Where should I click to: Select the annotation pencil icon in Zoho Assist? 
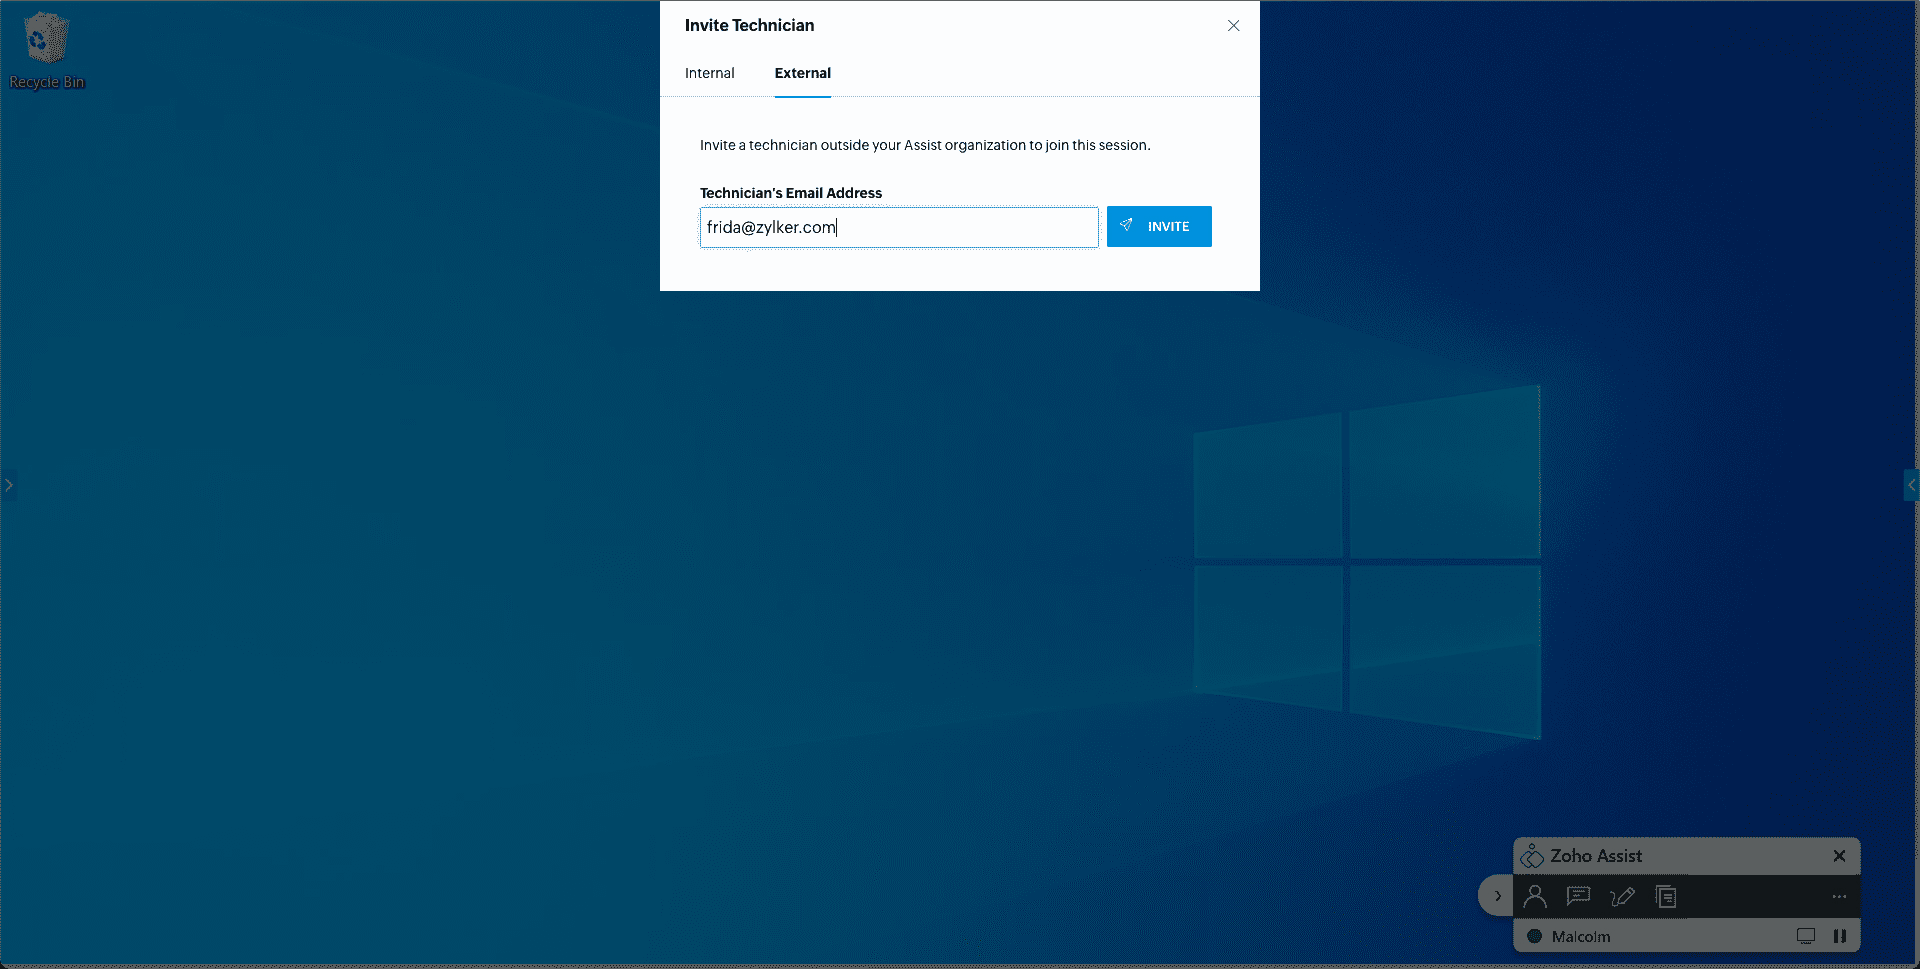[x=1622, y=897]
